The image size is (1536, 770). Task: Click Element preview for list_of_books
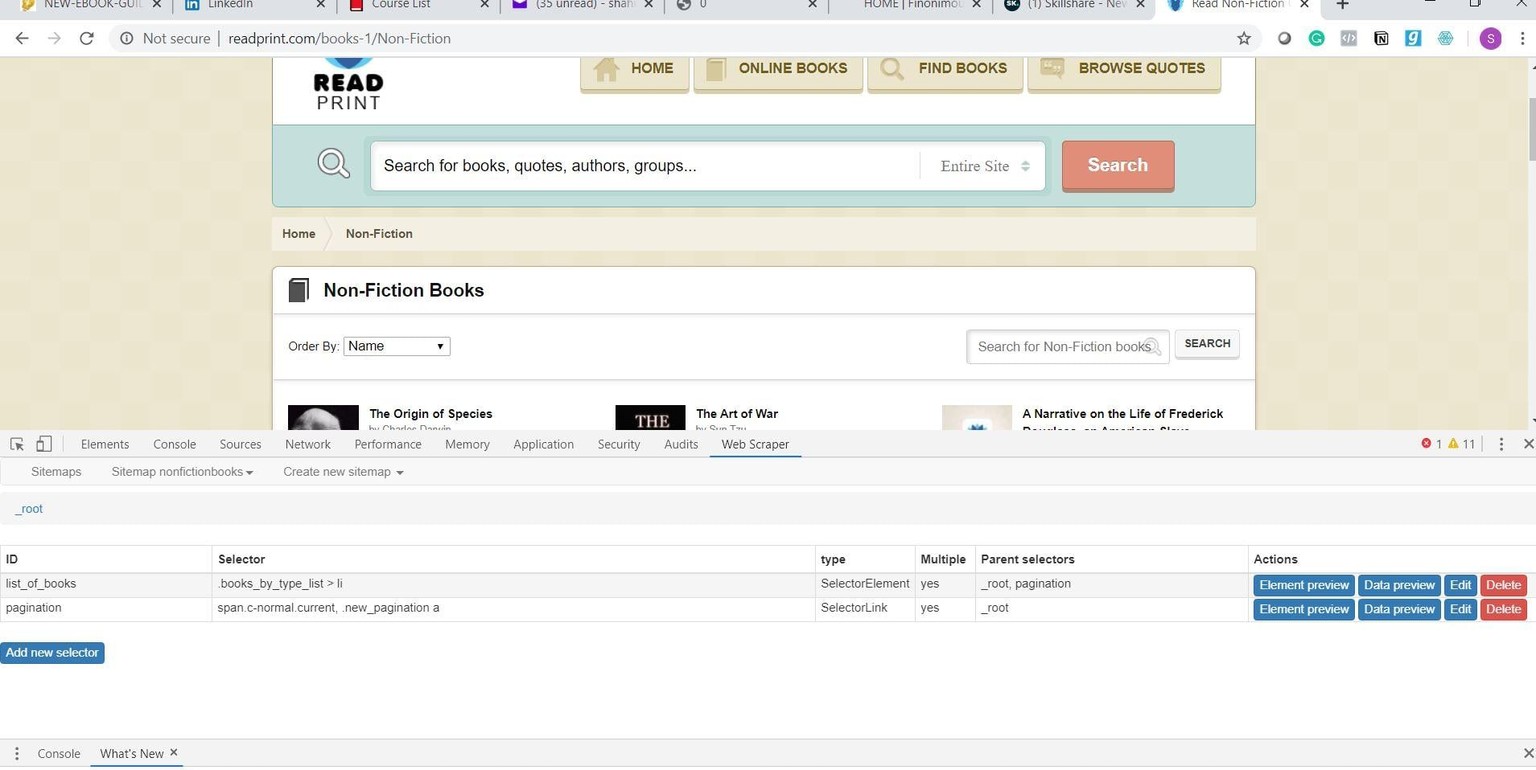coord(1304,585)
